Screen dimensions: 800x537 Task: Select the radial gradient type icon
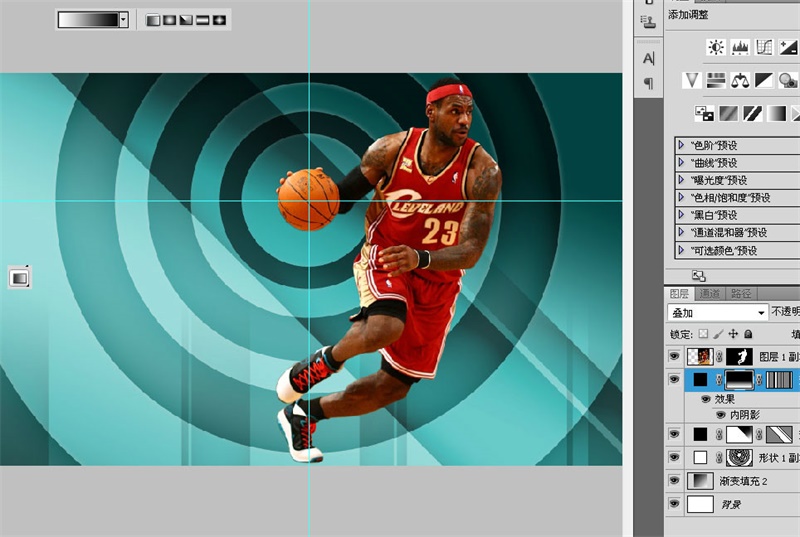[x=170, y=19]
